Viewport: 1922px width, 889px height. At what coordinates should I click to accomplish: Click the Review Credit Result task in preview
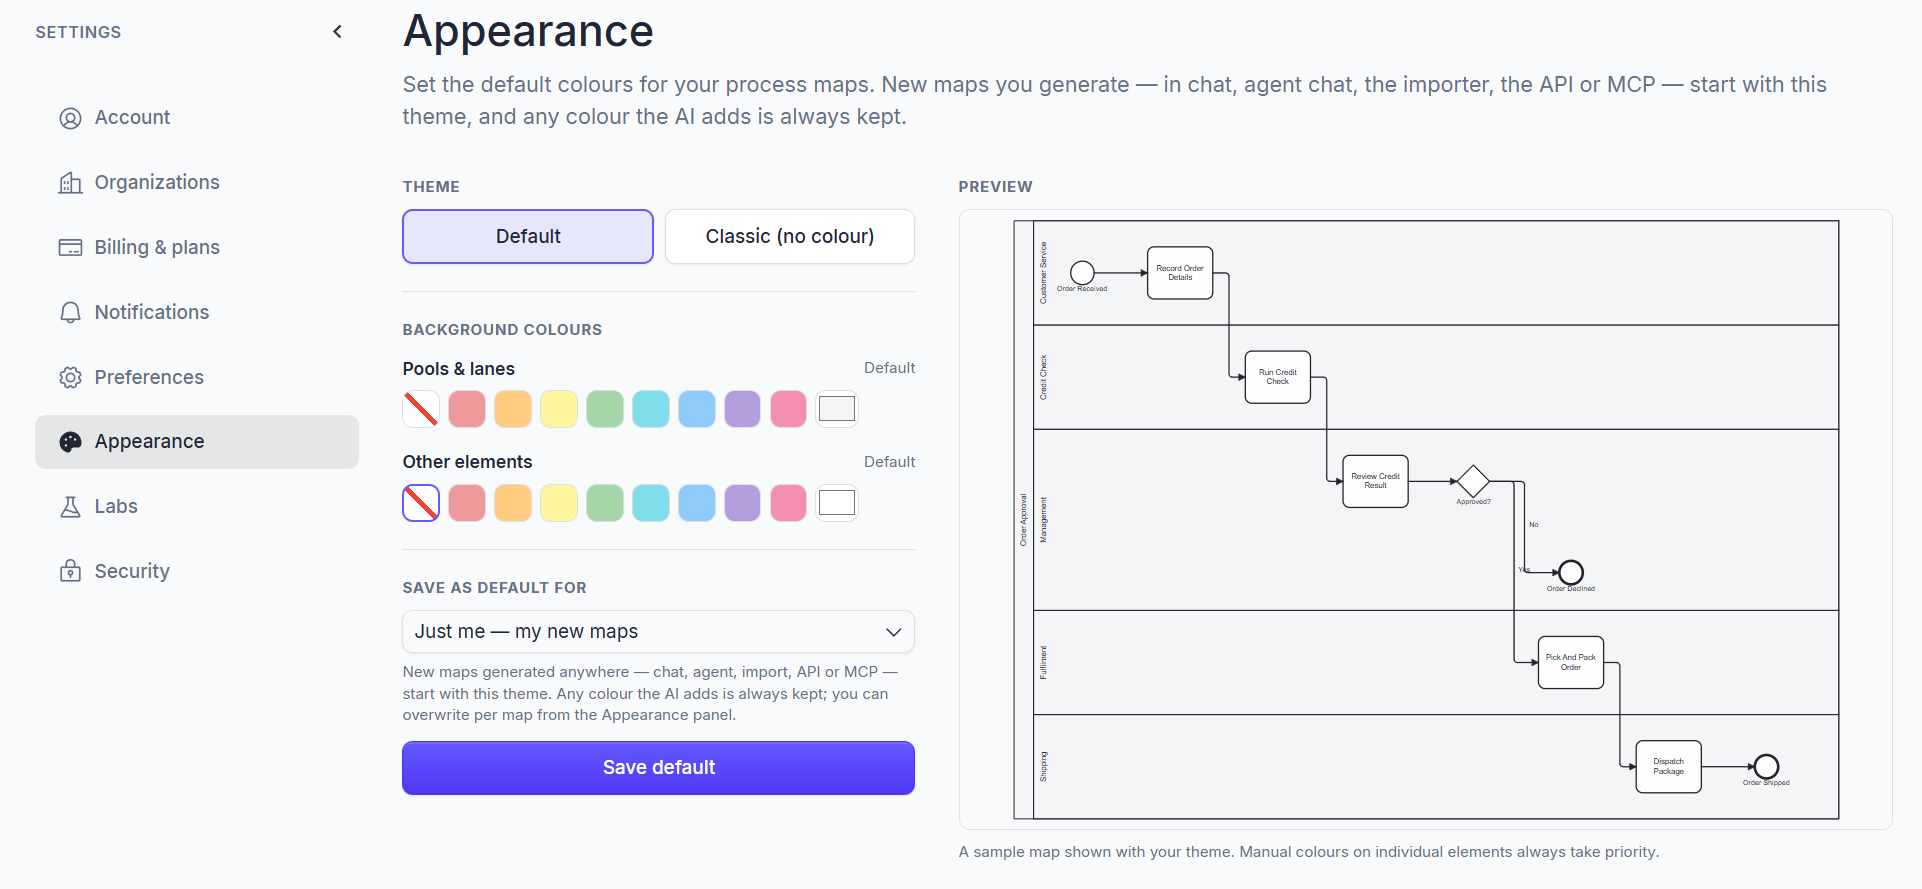pos(1376,481)
